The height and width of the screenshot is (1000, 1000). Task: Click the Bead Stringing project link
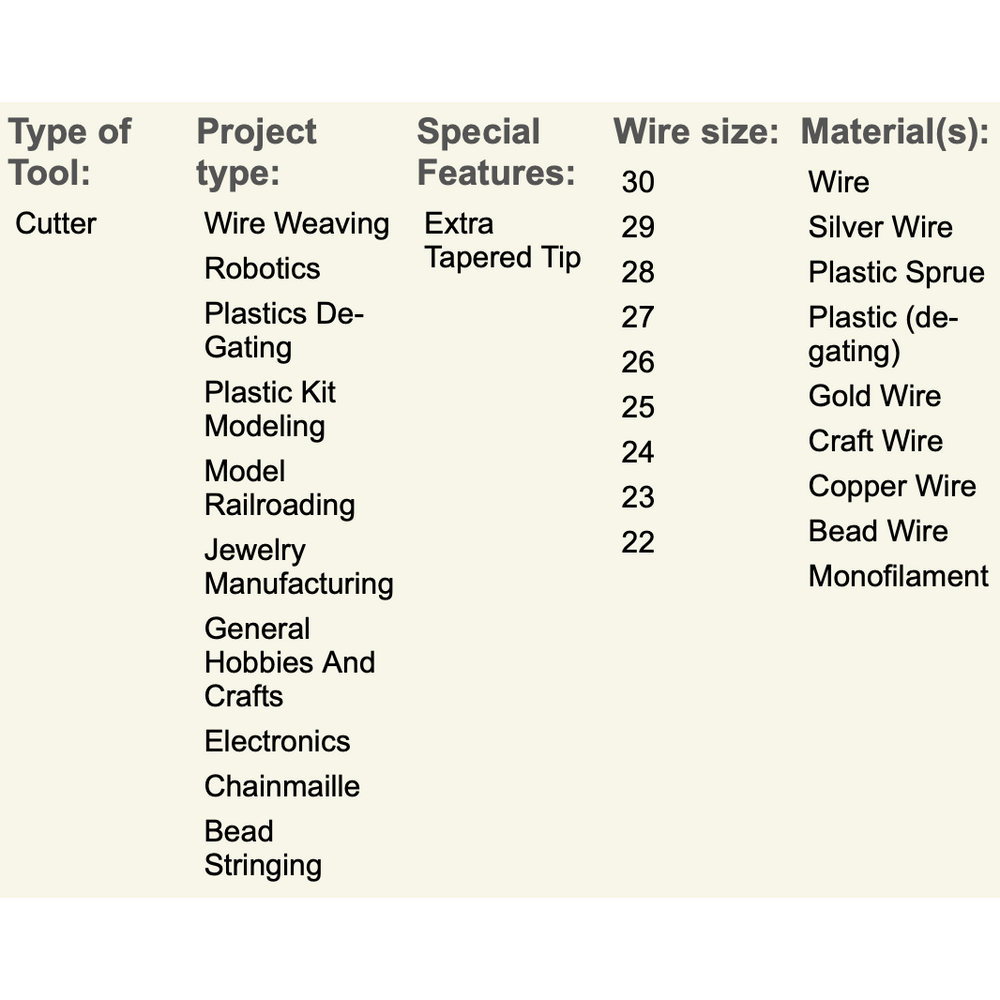pyautogui.click(x=262, y=848)
